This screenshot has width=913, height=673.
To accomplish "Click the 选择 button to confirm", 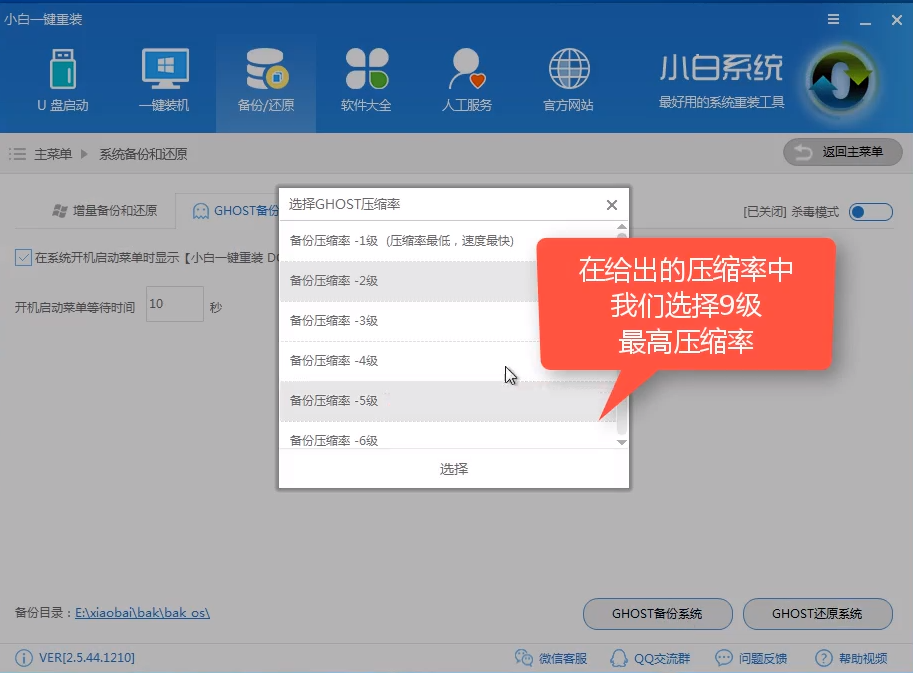I will tap(453, 467).
